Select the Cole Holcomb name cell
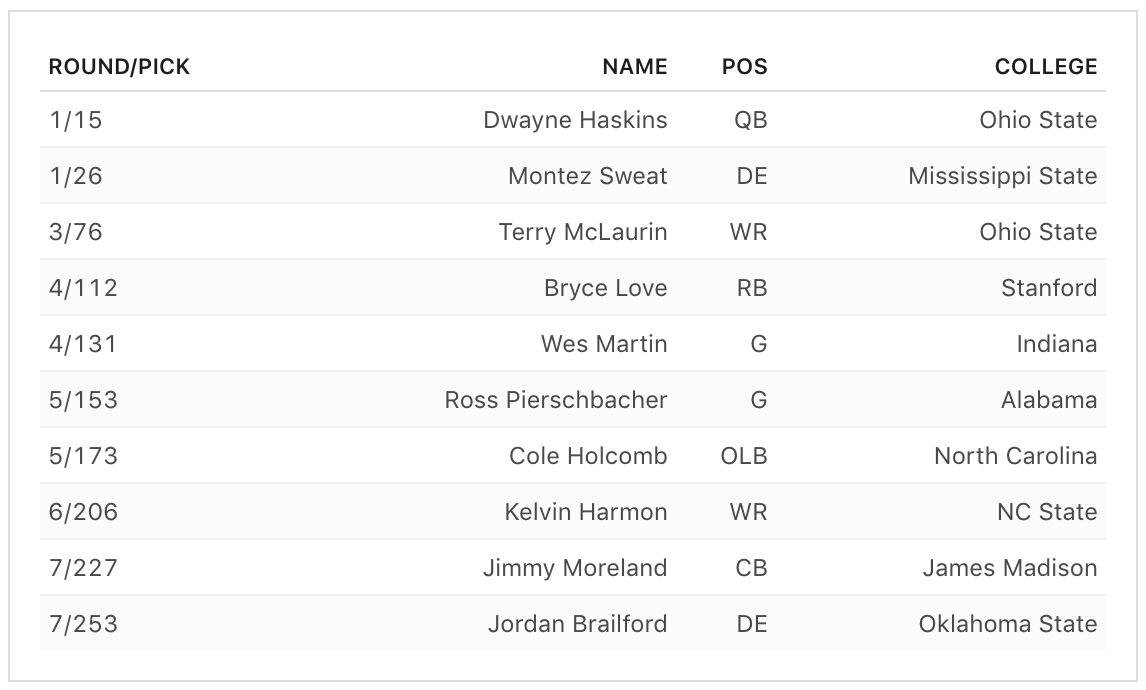Image resolution: width=1146 pixels, height=690 pixels. click(x=588, y=456)
